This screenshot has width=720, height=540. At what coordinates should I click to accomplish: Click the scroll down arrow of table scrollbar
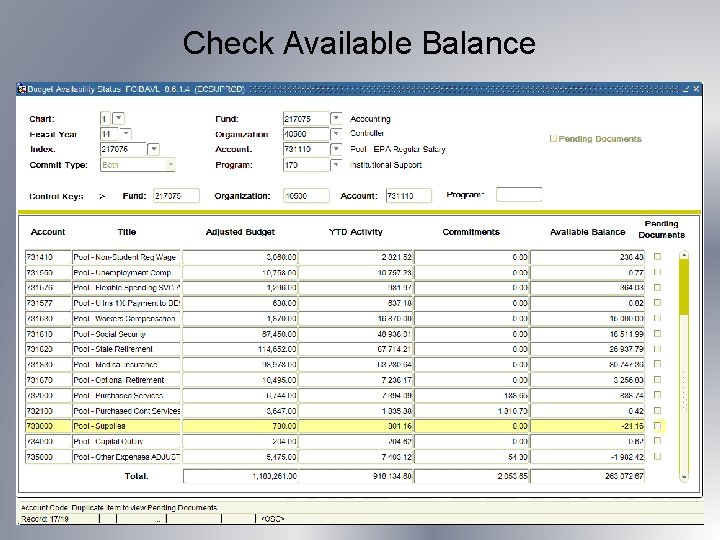click(684, 477)
